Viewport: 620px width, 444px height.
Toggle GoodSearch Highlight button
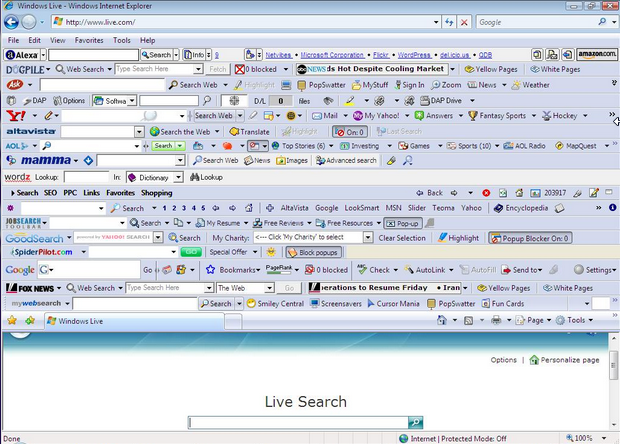pyautogui.click(x=458, y=238)
